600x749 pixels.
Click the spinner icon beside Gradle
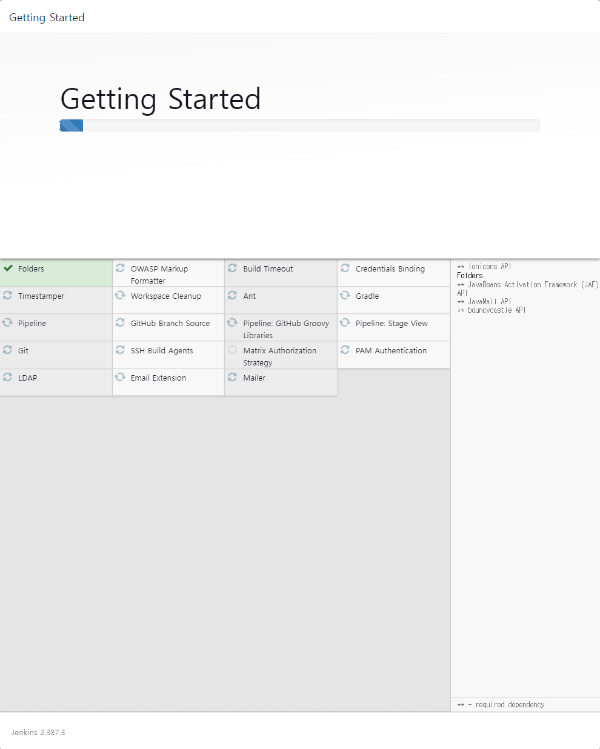coord(345,295)
